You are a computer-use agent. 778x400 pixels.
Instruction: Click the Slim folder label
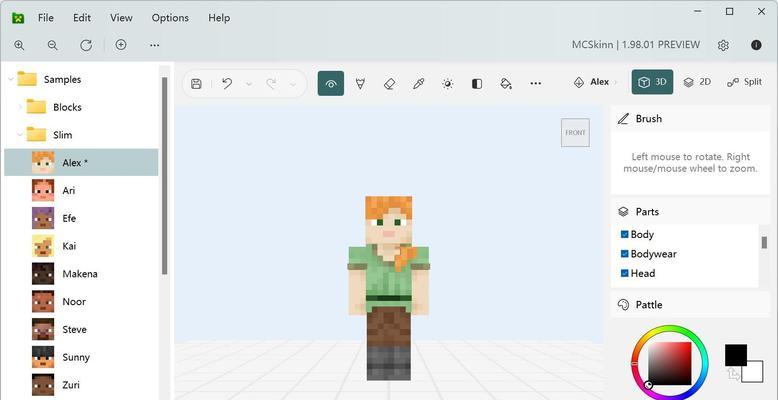[x=63, y=135]
